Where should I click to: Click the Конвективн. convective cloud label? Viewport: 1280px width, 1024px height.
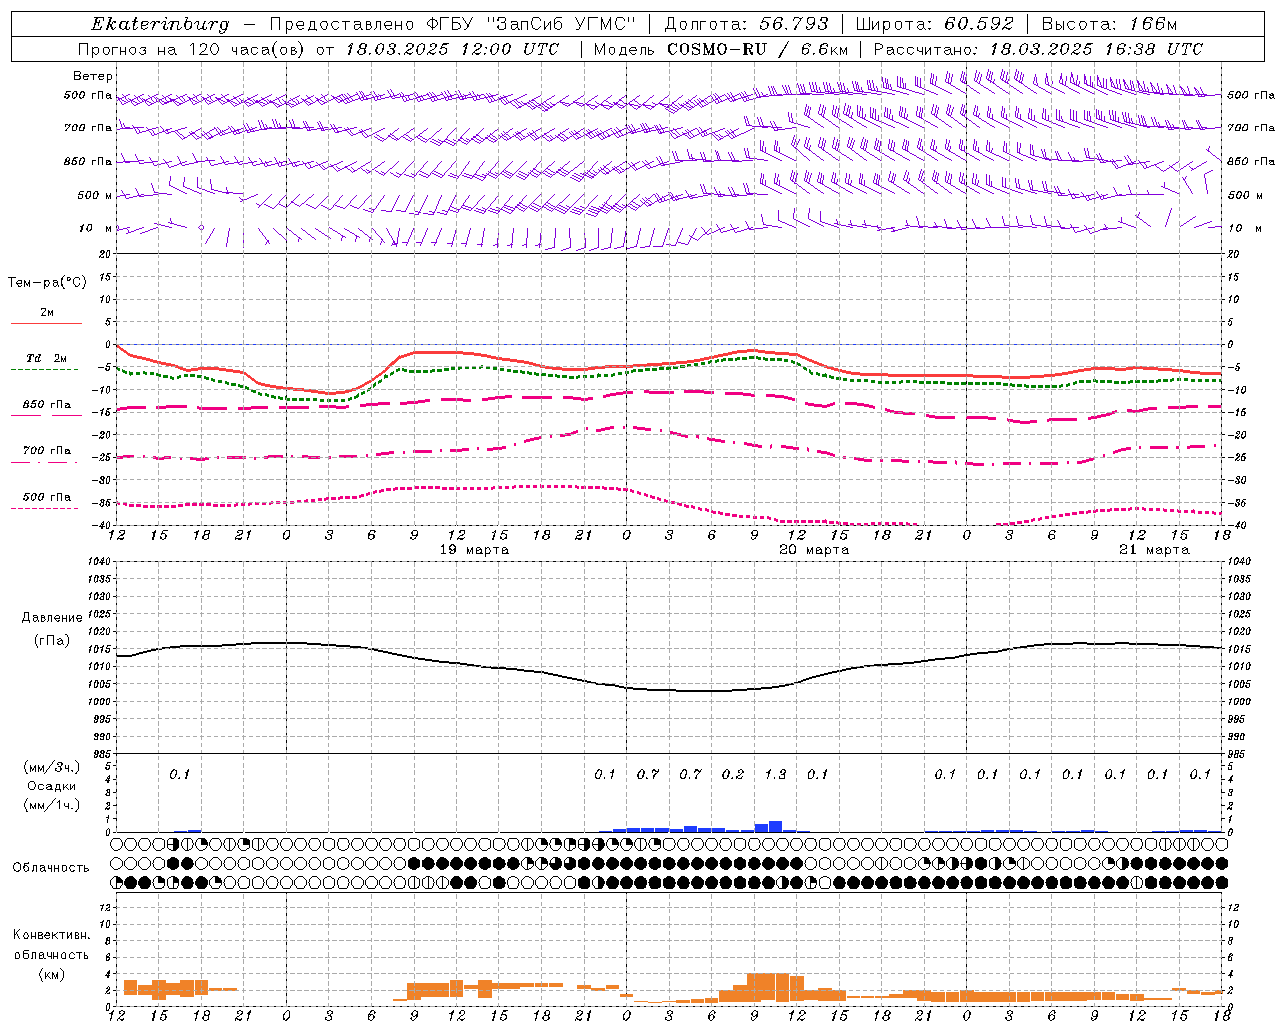click(x=51, y=935)
